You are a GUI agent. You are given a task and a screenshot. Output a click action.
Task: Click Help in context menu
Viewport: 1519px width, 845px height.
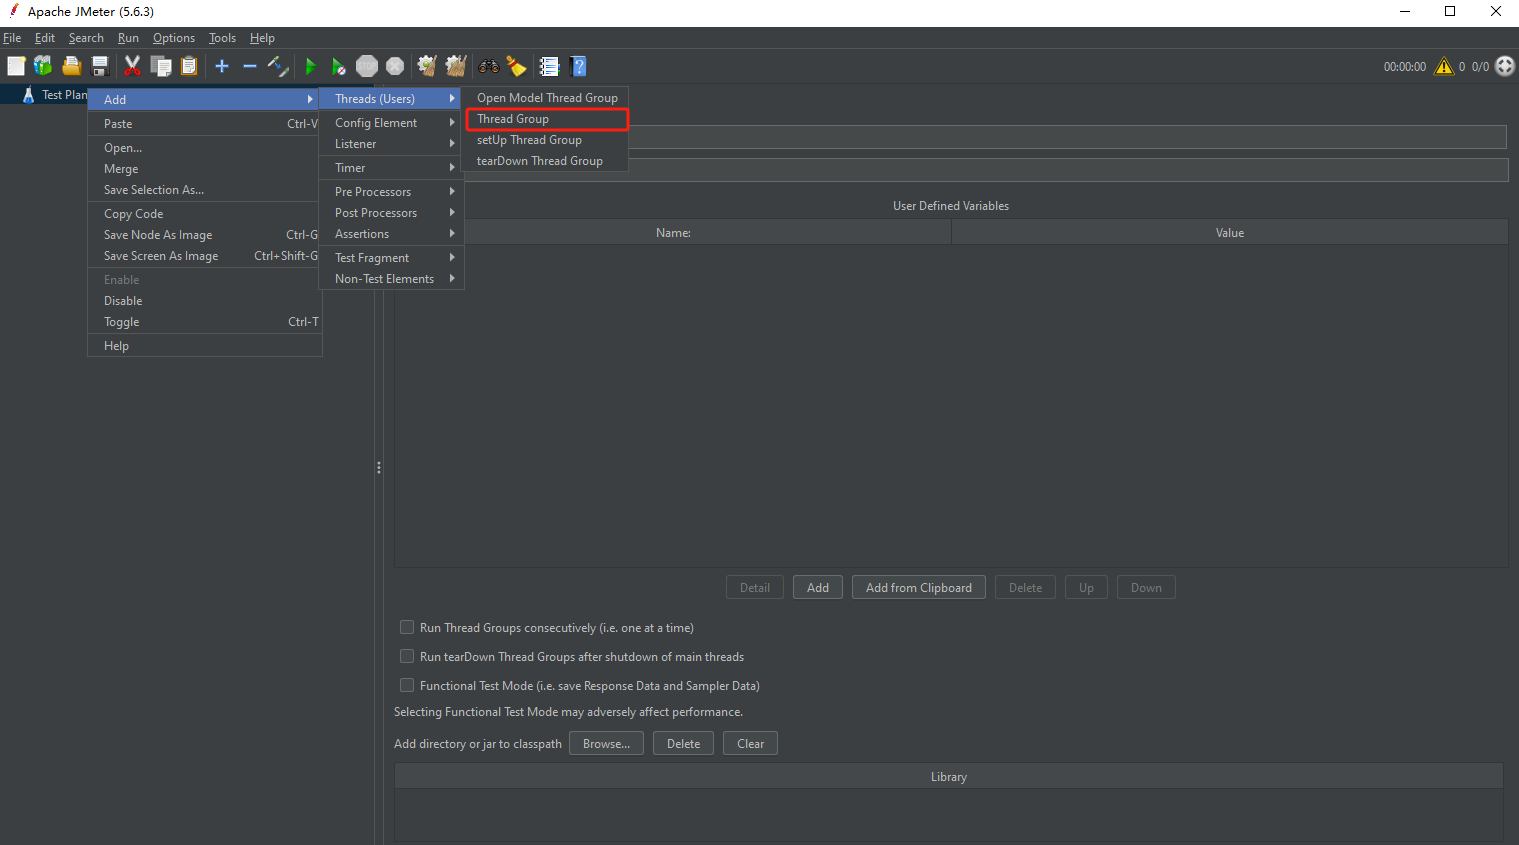(205, 345)
